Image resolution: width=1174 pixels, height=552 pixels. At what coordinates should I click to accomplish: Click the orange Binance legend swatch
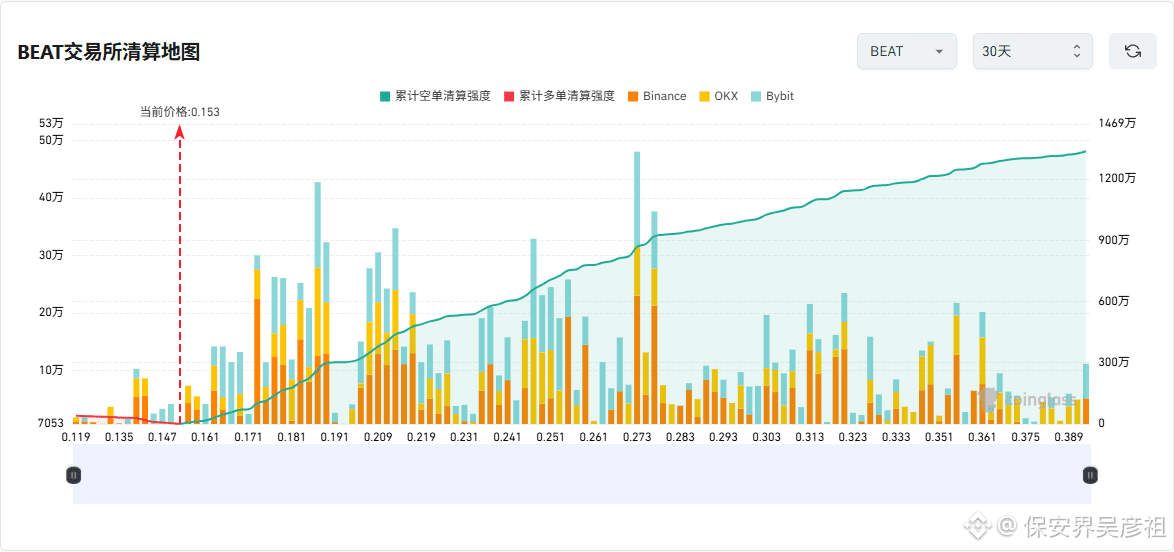633,96
